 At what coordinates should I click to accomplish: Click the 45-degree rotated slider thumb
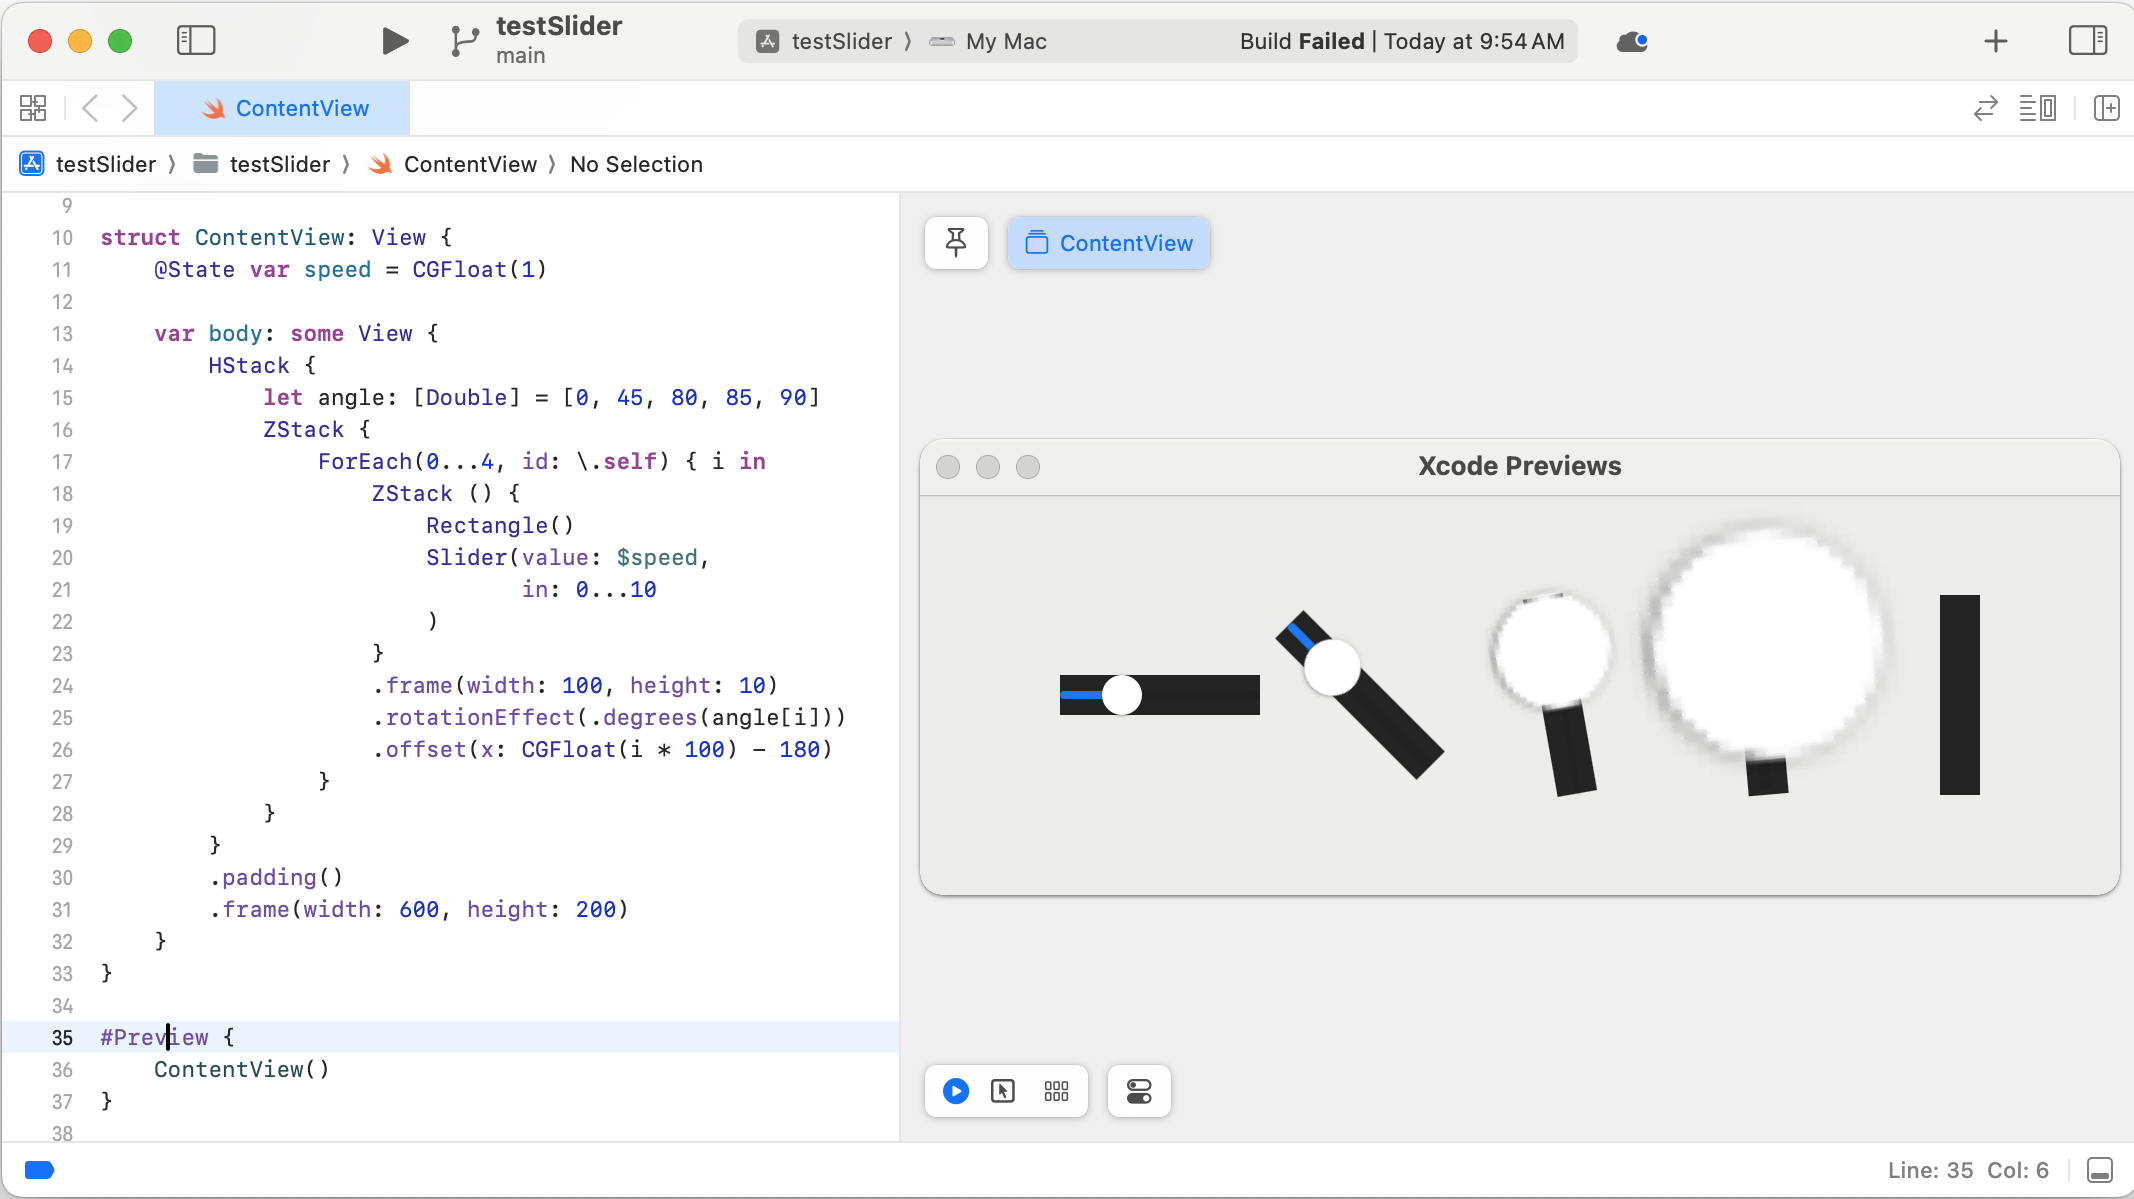pos(1332,667)
